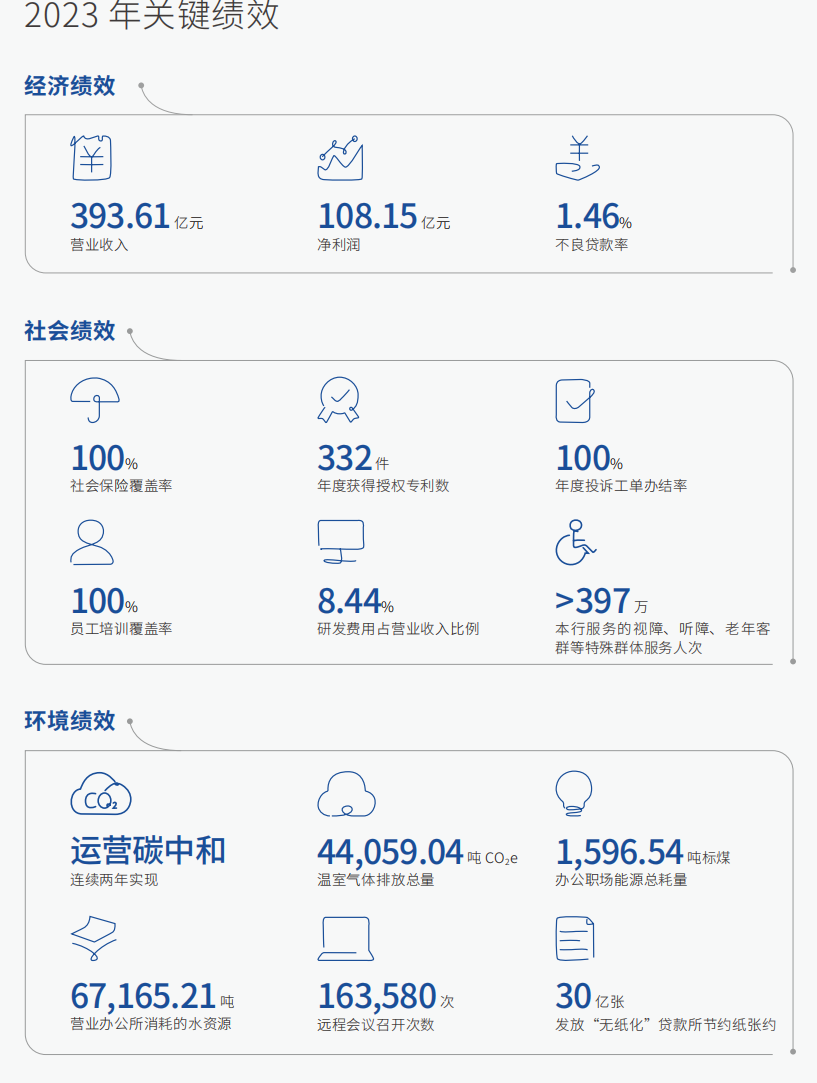Click the person icon above 员工培训覆盖率
Viewport: 817px width, 1083px height.
92,542
